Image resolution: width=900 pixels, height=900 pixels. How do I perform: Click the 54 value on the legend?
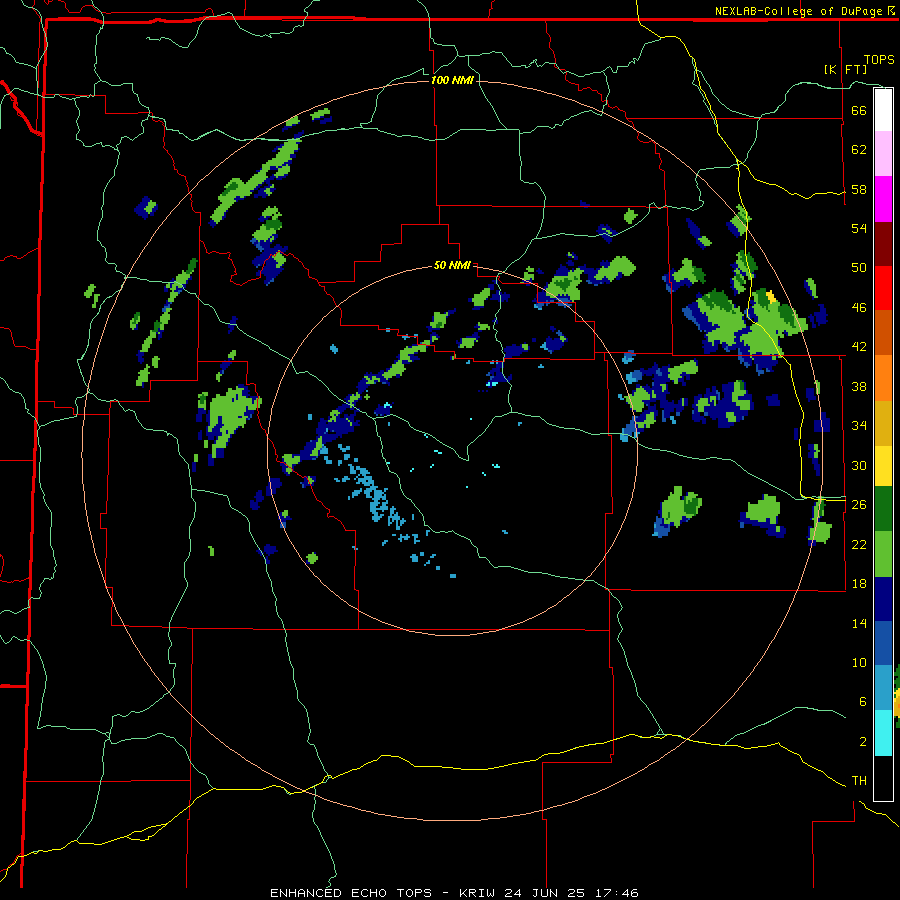tap(859, 228)
